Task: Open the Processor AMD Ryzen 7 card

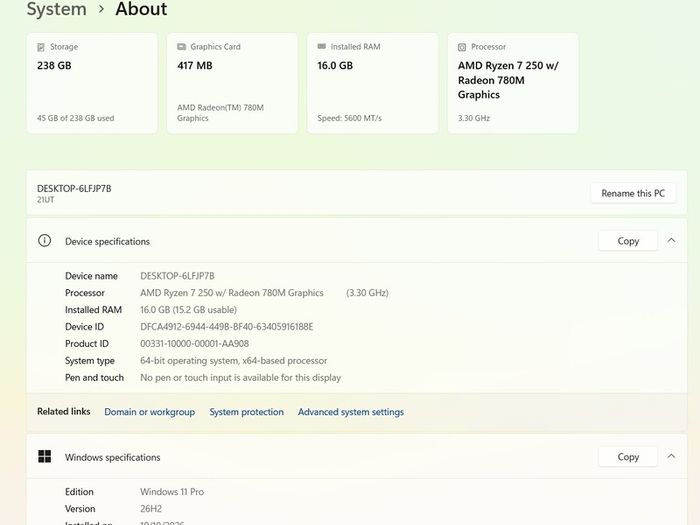Action: point(513,83)
